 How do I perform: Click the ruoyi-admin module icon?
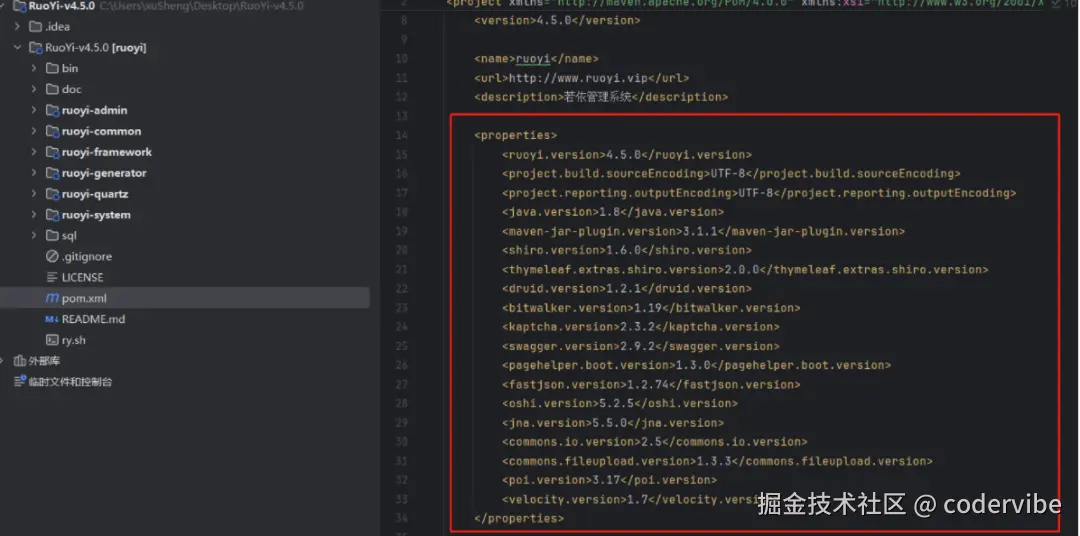52,110
